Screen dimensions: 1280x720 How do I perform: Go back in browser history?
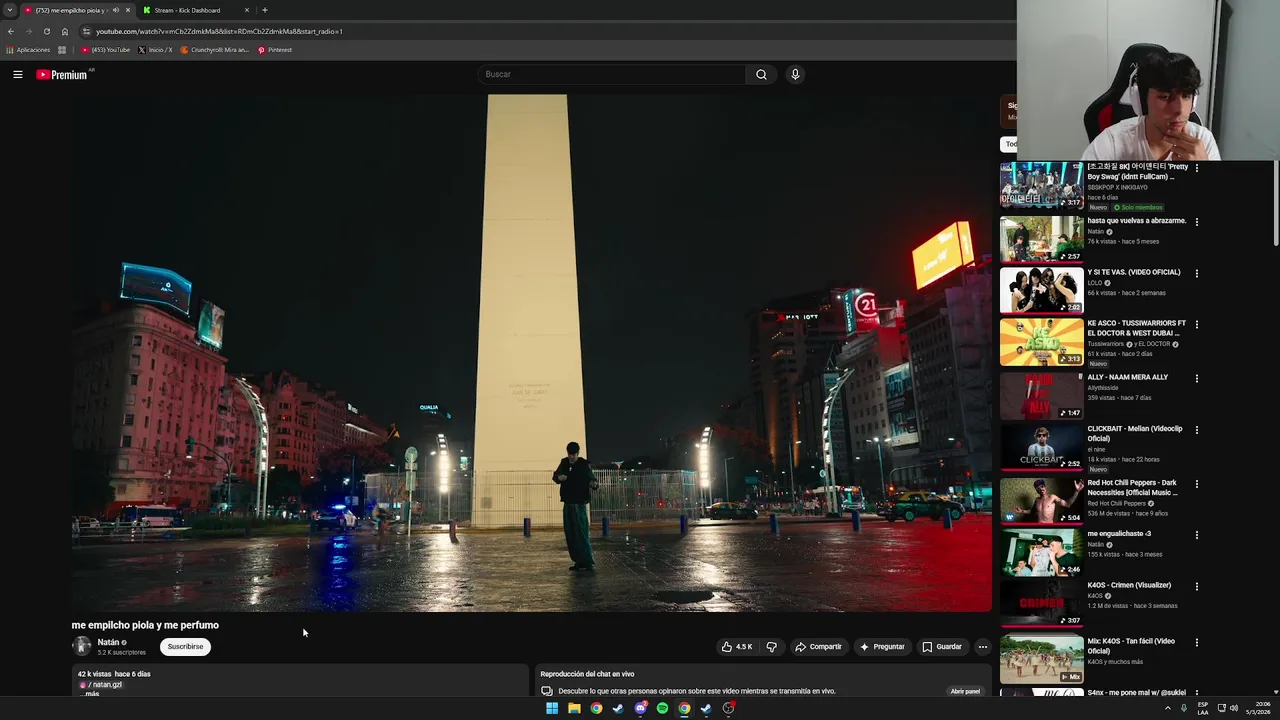[x=11, y=31]
